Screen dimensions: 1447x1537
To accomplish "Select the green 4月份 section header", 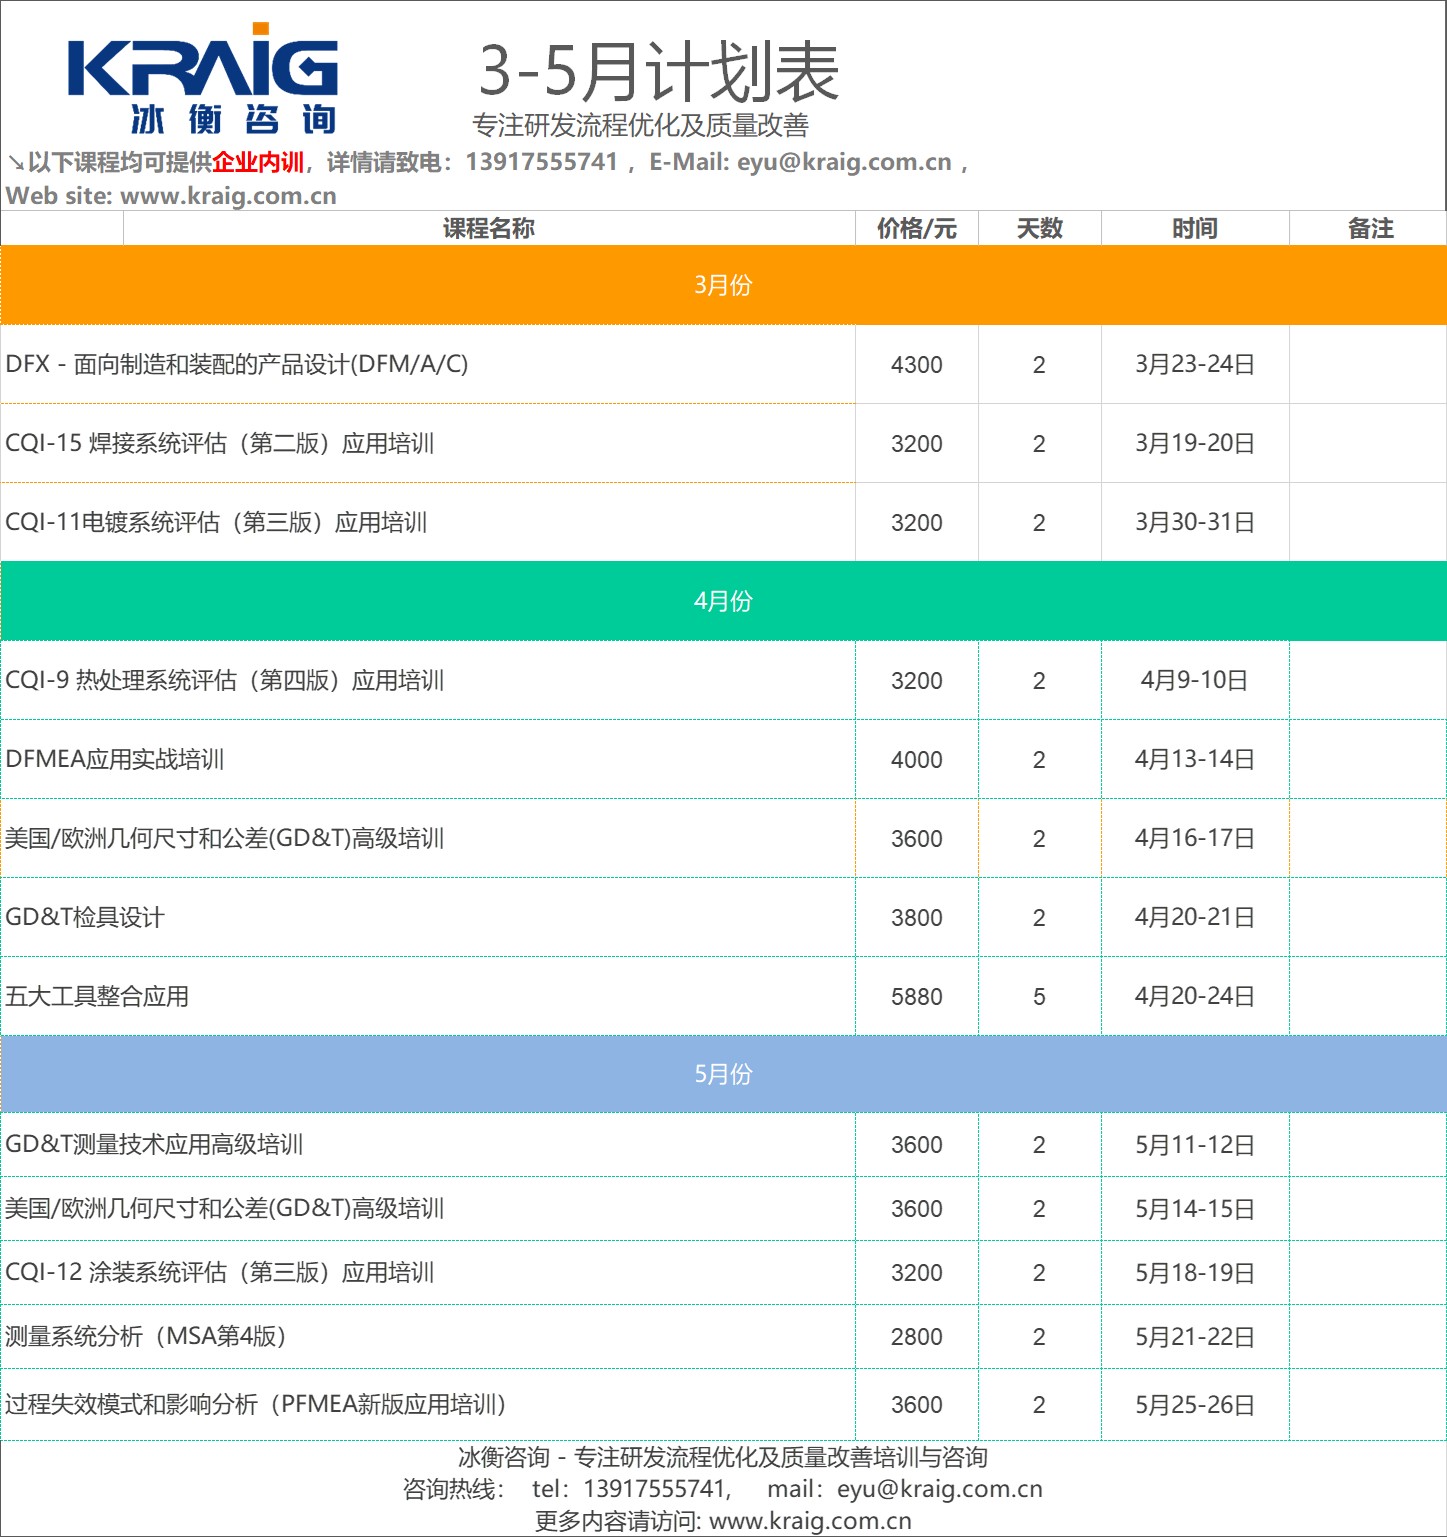I will click(723, 601).
